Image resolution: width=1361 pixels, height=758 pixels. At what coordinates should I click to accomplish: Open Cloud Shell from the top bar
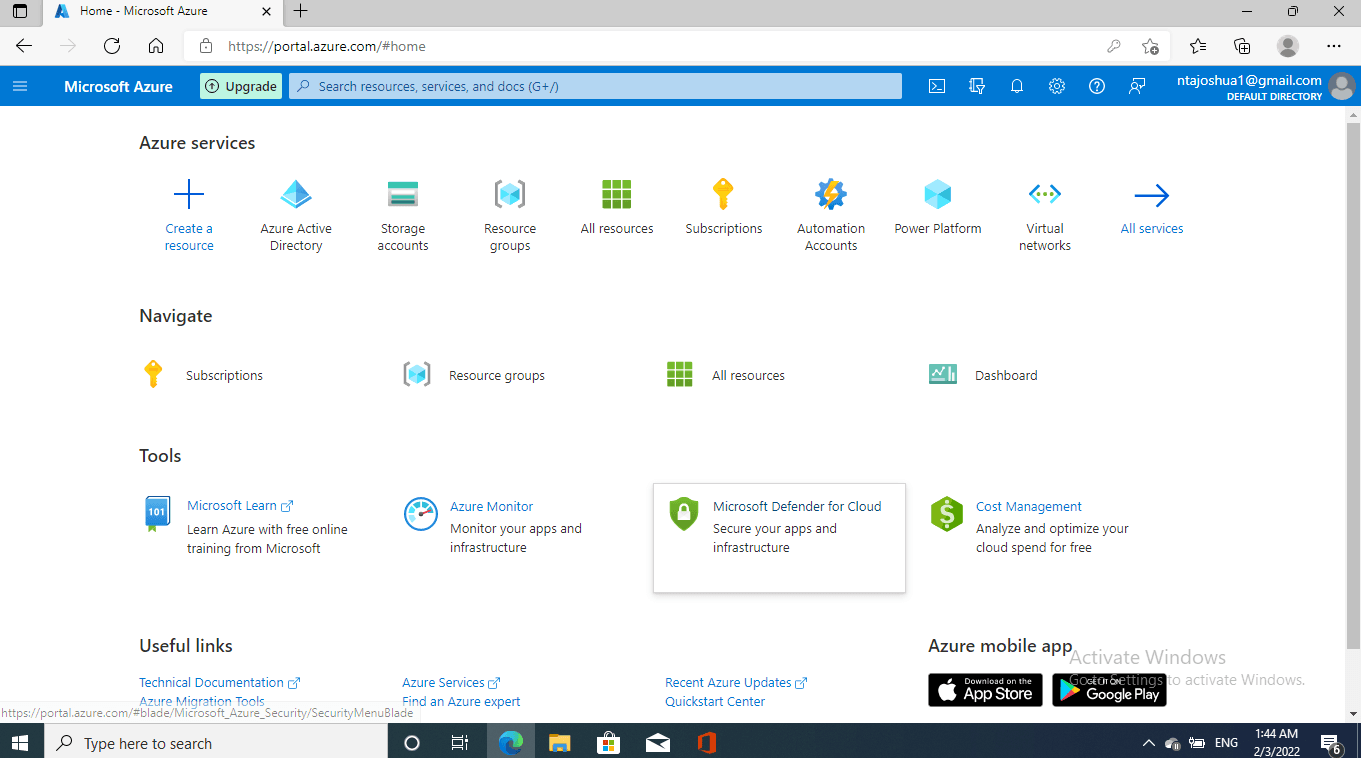point(937,86)
